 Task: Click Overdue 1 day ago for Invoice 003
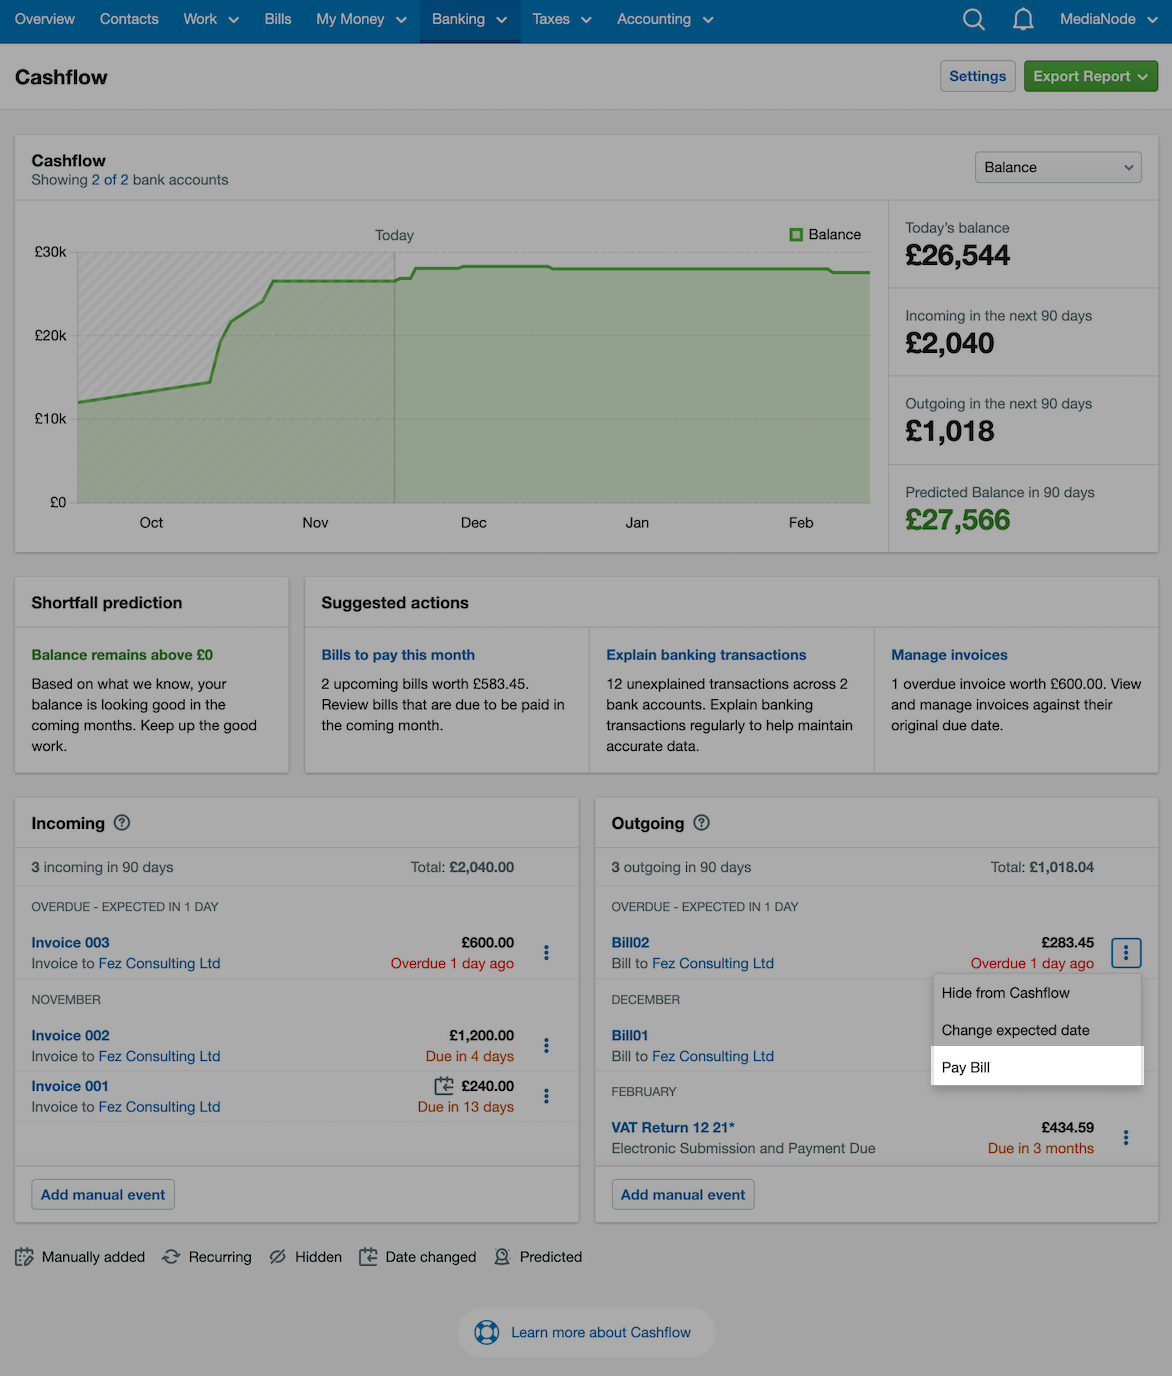(x=452, y=964)
